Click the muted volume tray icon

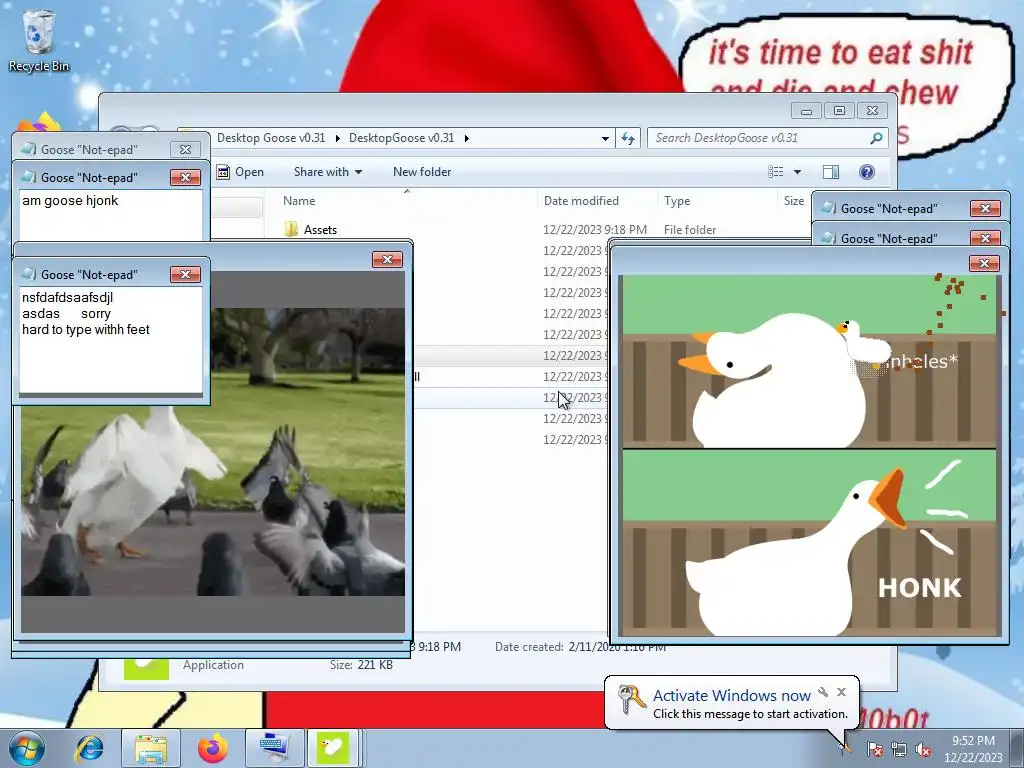923,749
